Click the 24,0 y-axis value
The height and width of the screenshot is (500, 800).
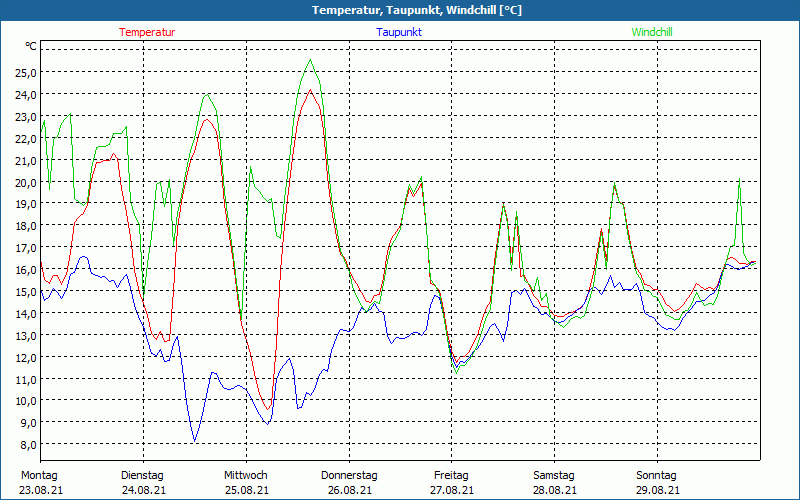tap(26, 94)
